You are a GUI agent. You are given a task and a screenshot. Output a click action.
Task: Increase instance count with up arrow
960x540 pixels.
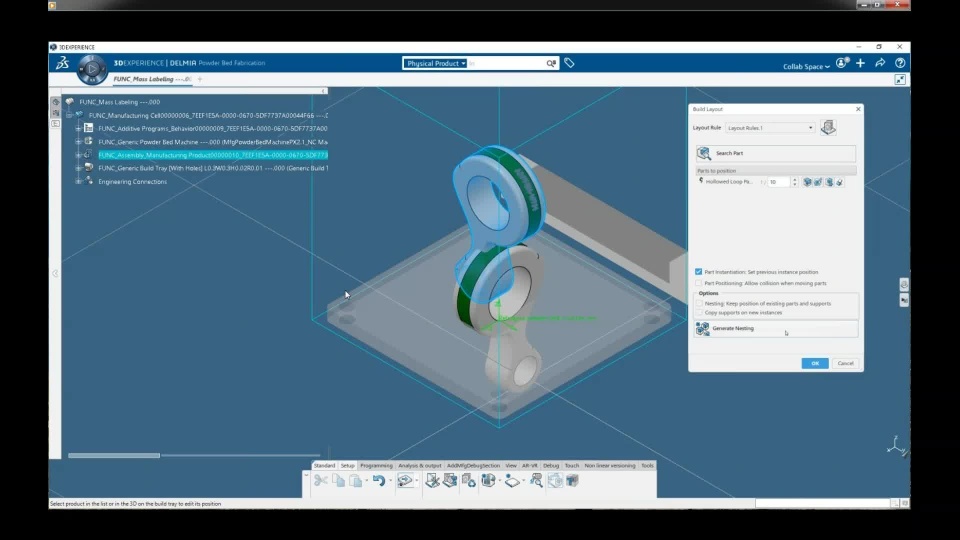795,179
